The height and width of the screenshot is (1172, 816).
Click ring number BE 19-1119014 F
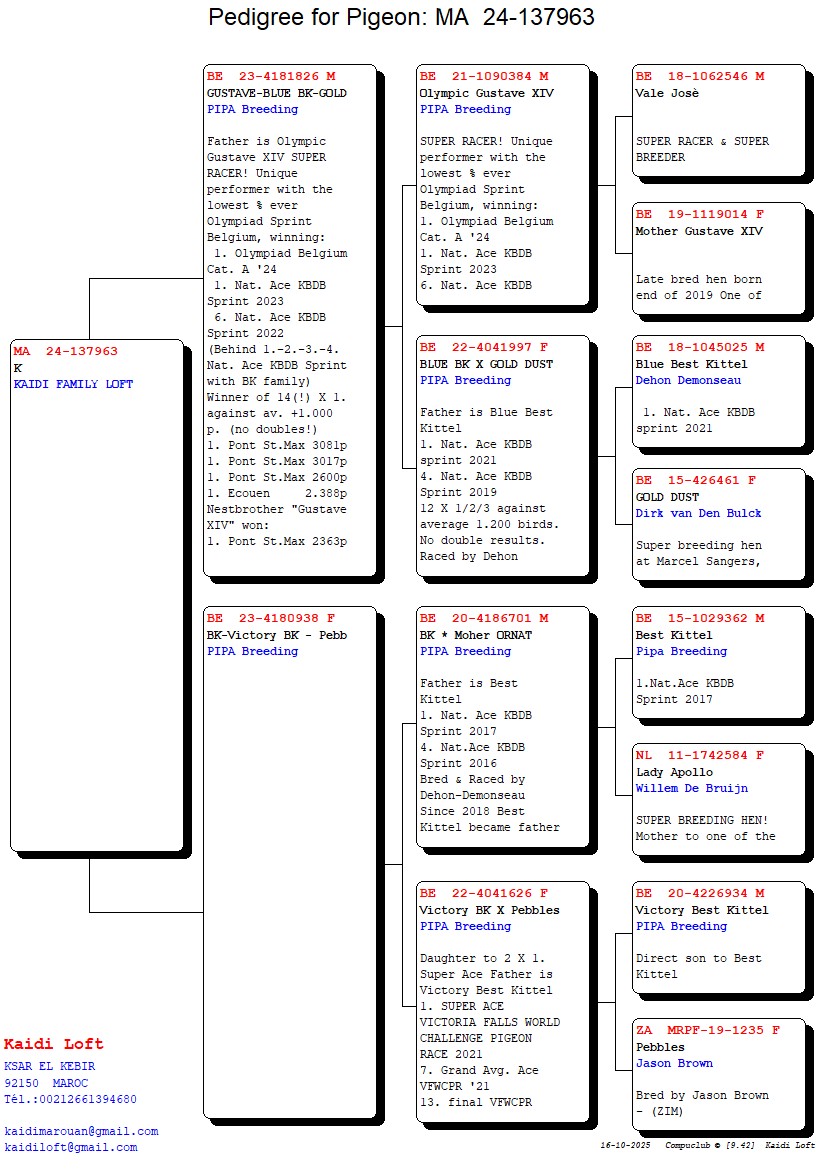699,215
